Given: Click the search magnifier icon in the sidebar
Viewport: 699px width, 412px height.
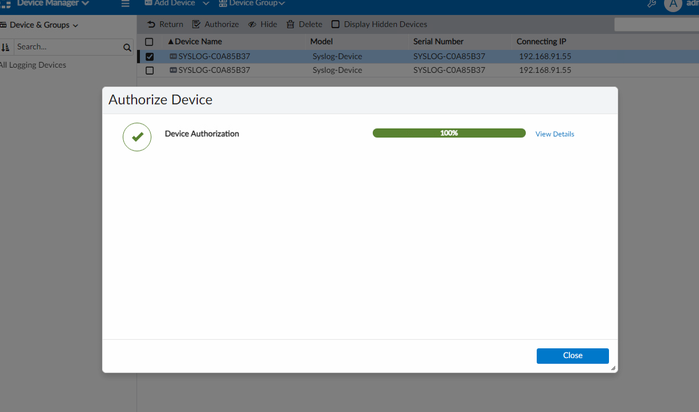Looking at the screenshot, I should 127,47.
